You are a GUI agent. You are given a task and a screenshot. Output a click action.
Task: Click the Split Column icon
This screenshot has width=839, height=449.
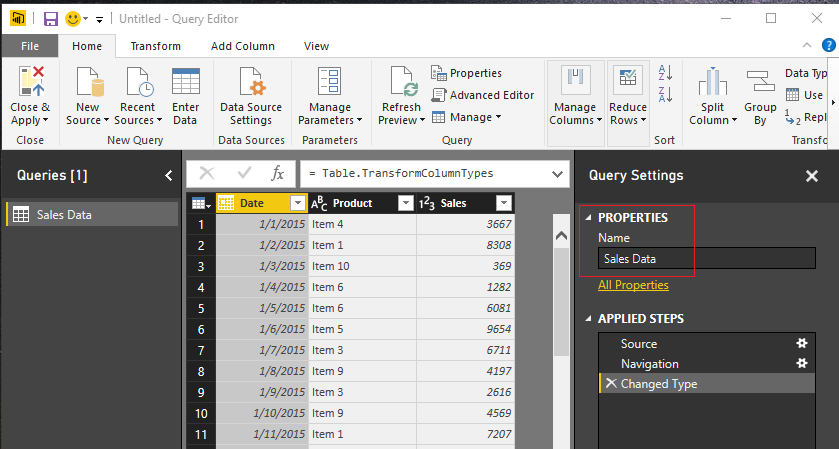(712, 81)
